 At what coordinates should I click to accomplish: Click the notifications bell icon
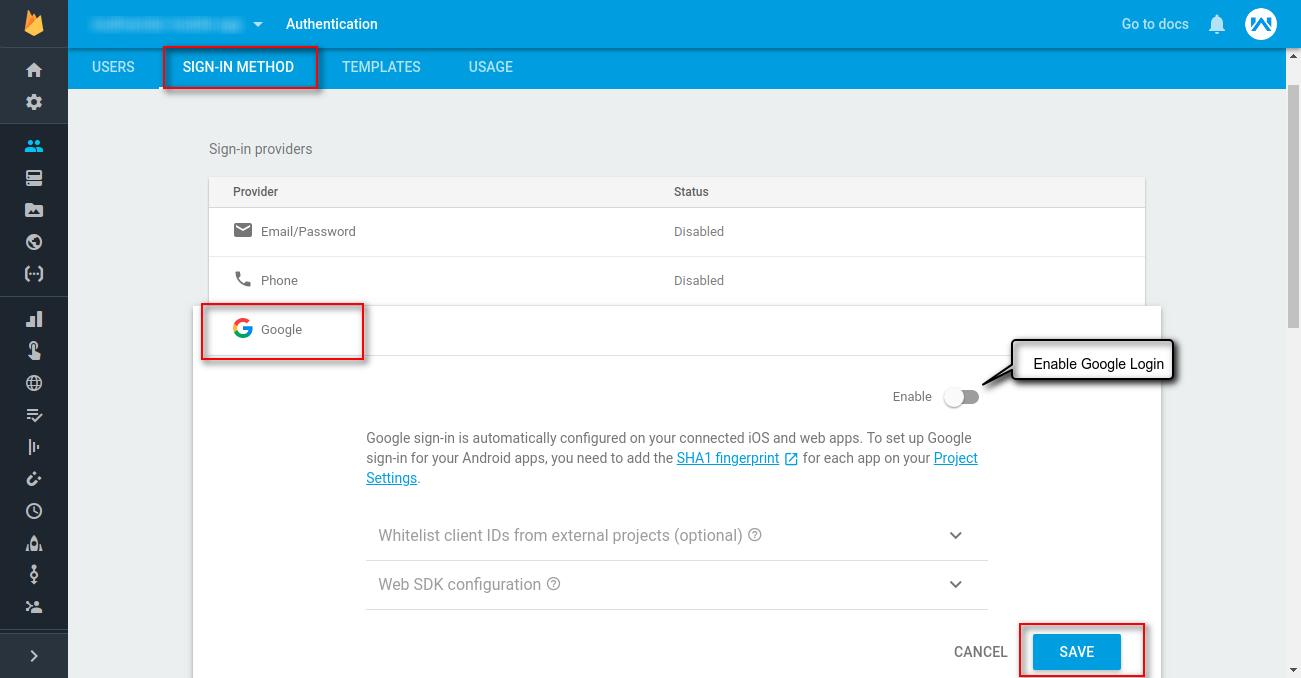click(x=1216, y=24)
